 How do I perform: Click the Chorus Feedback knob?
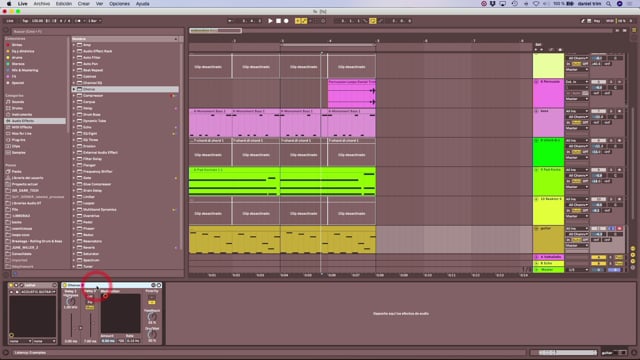(152, 316)
